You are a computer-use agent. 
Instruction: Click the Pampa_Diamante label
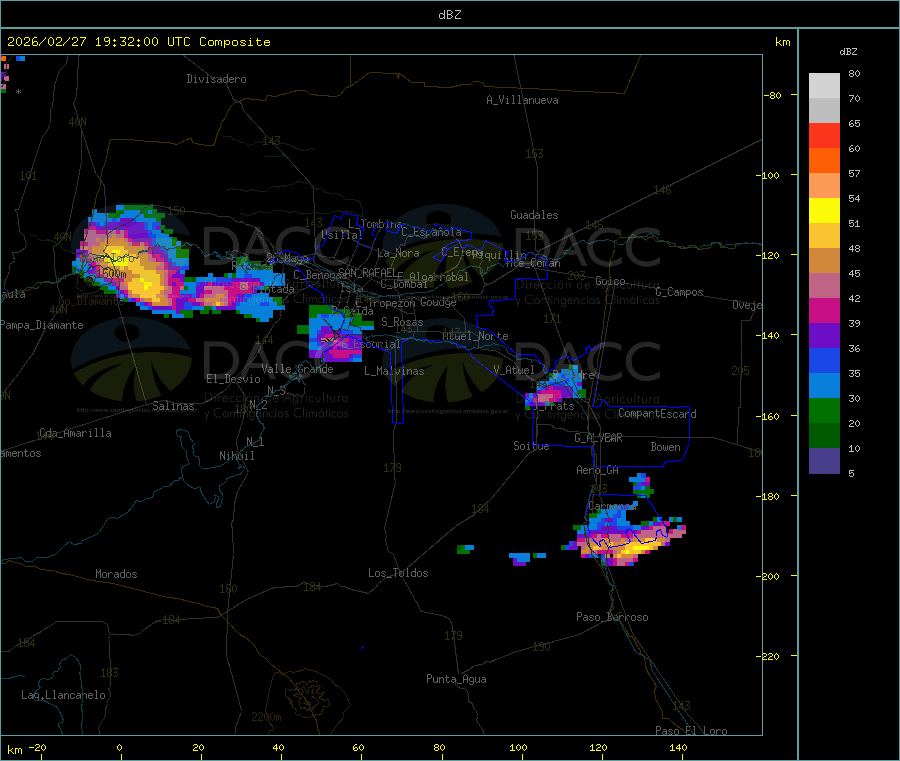tap(41, 325)
